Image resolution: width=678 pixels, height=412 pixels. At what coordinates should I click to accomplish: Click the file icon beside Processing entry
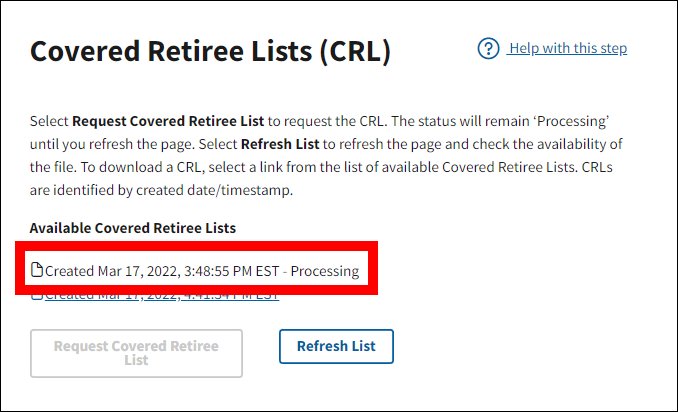(x=37, y=270)
